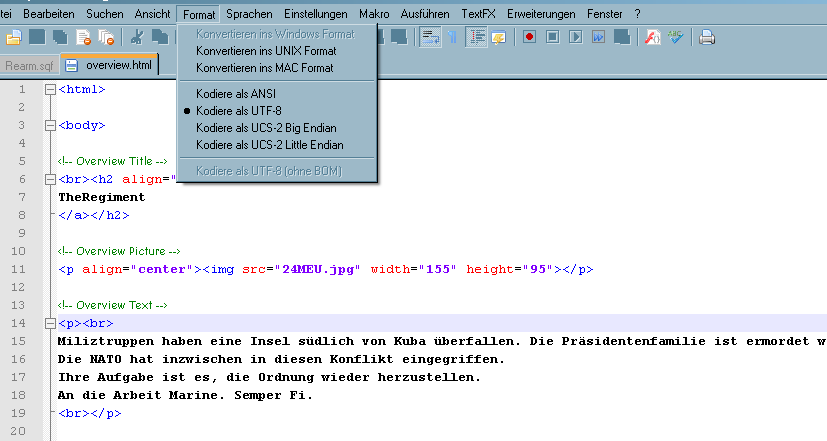The height and width of the screenshot is (441, 827).
Task: Switch to the overview.html tab
Action: coord(110,65)
